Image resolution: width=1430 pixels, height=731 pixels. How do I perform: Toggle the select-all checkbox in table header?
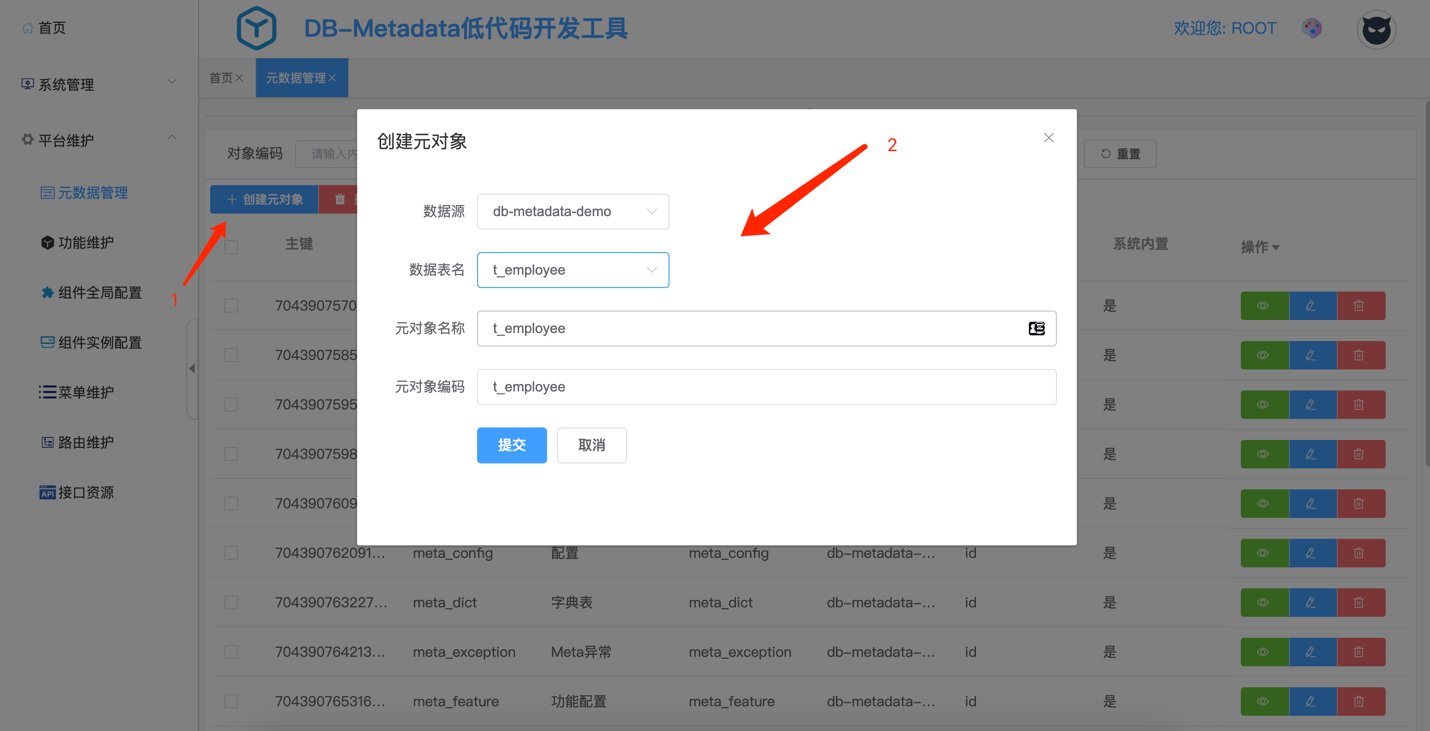231,246
